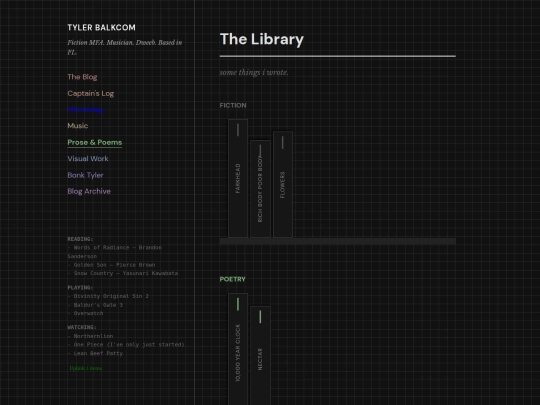The height and width of the screenshot is (405, 540).
Task: Click 'Snow Country – Yasunari Kawabata' entry
Action: (123, 273)
